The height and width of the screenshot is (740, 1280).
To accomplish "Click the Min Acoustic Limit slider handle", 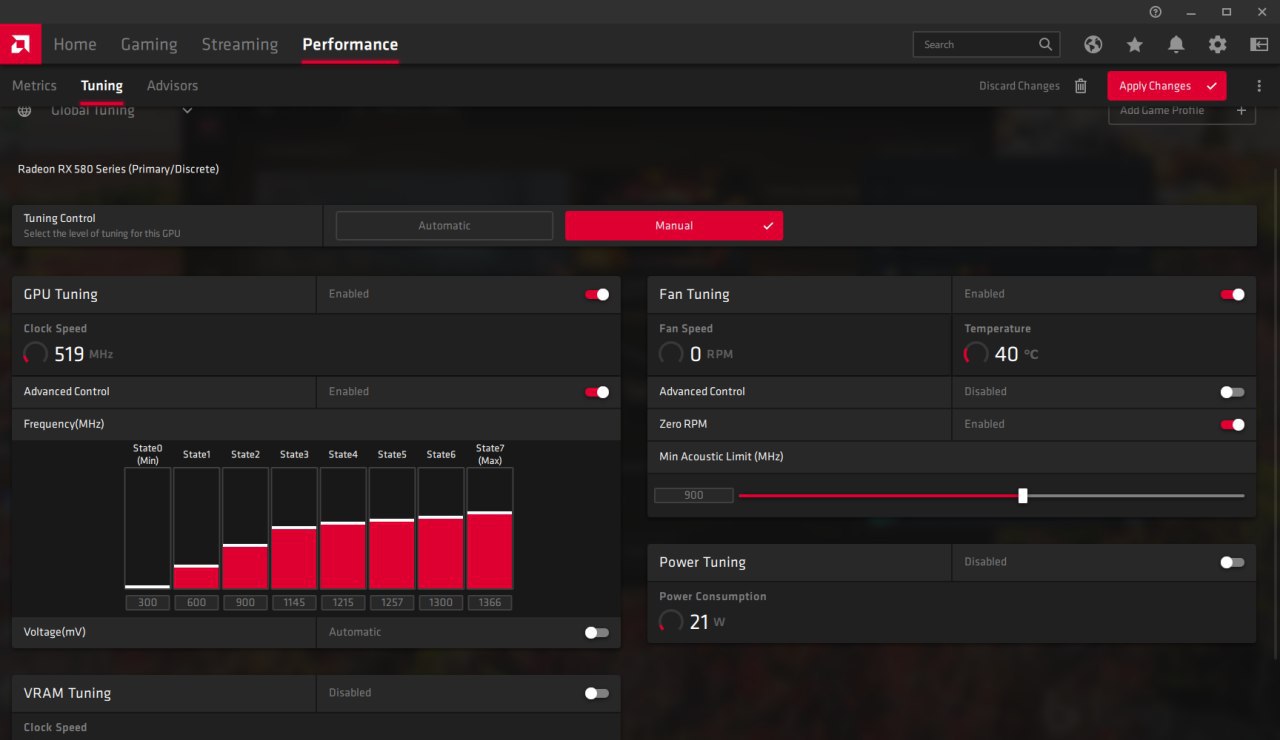I will (1022, 495).
